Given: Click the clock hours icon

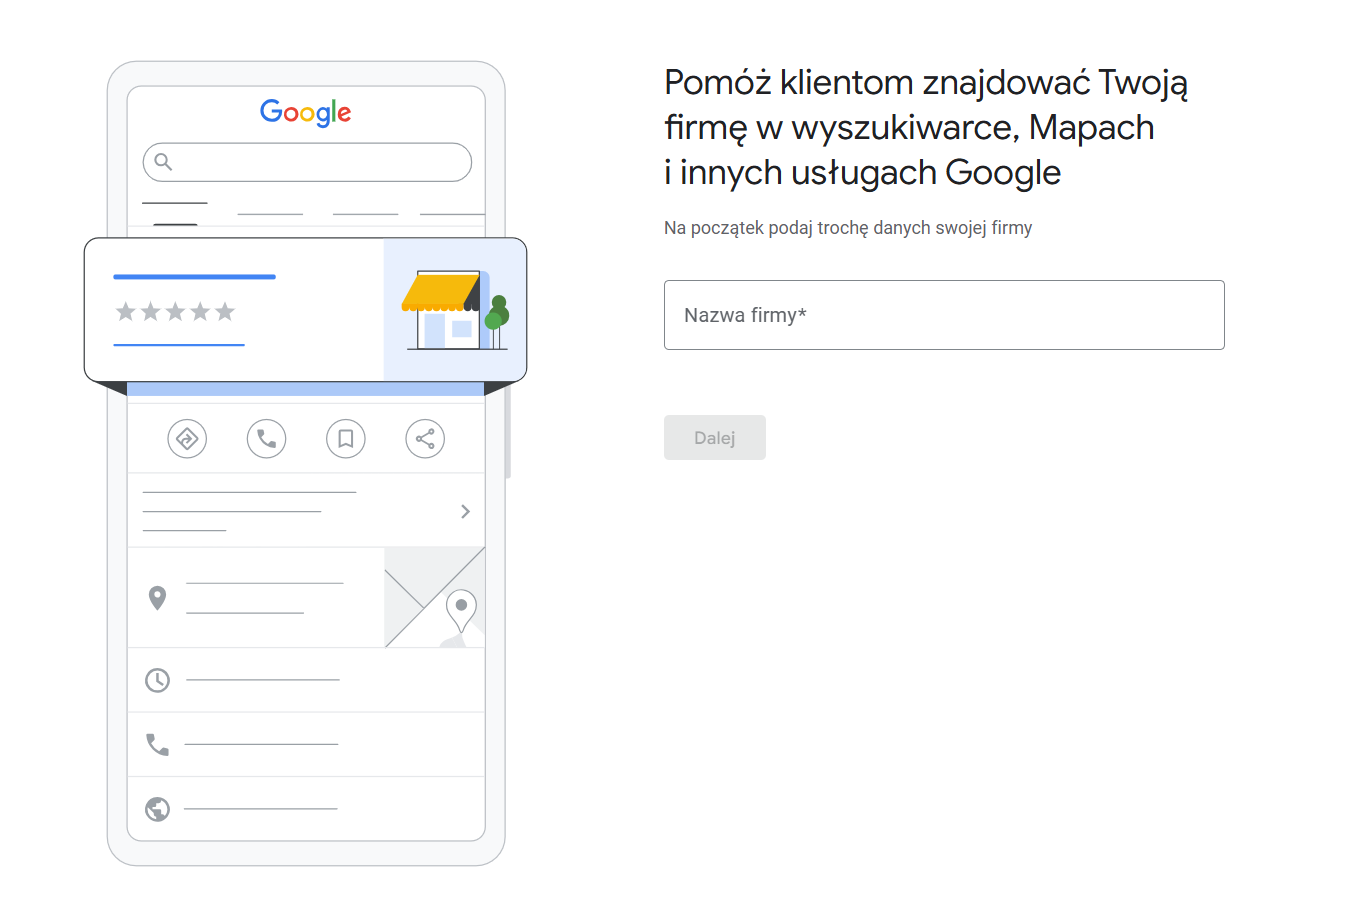Looking at the screenshot, I should [157, 681].
